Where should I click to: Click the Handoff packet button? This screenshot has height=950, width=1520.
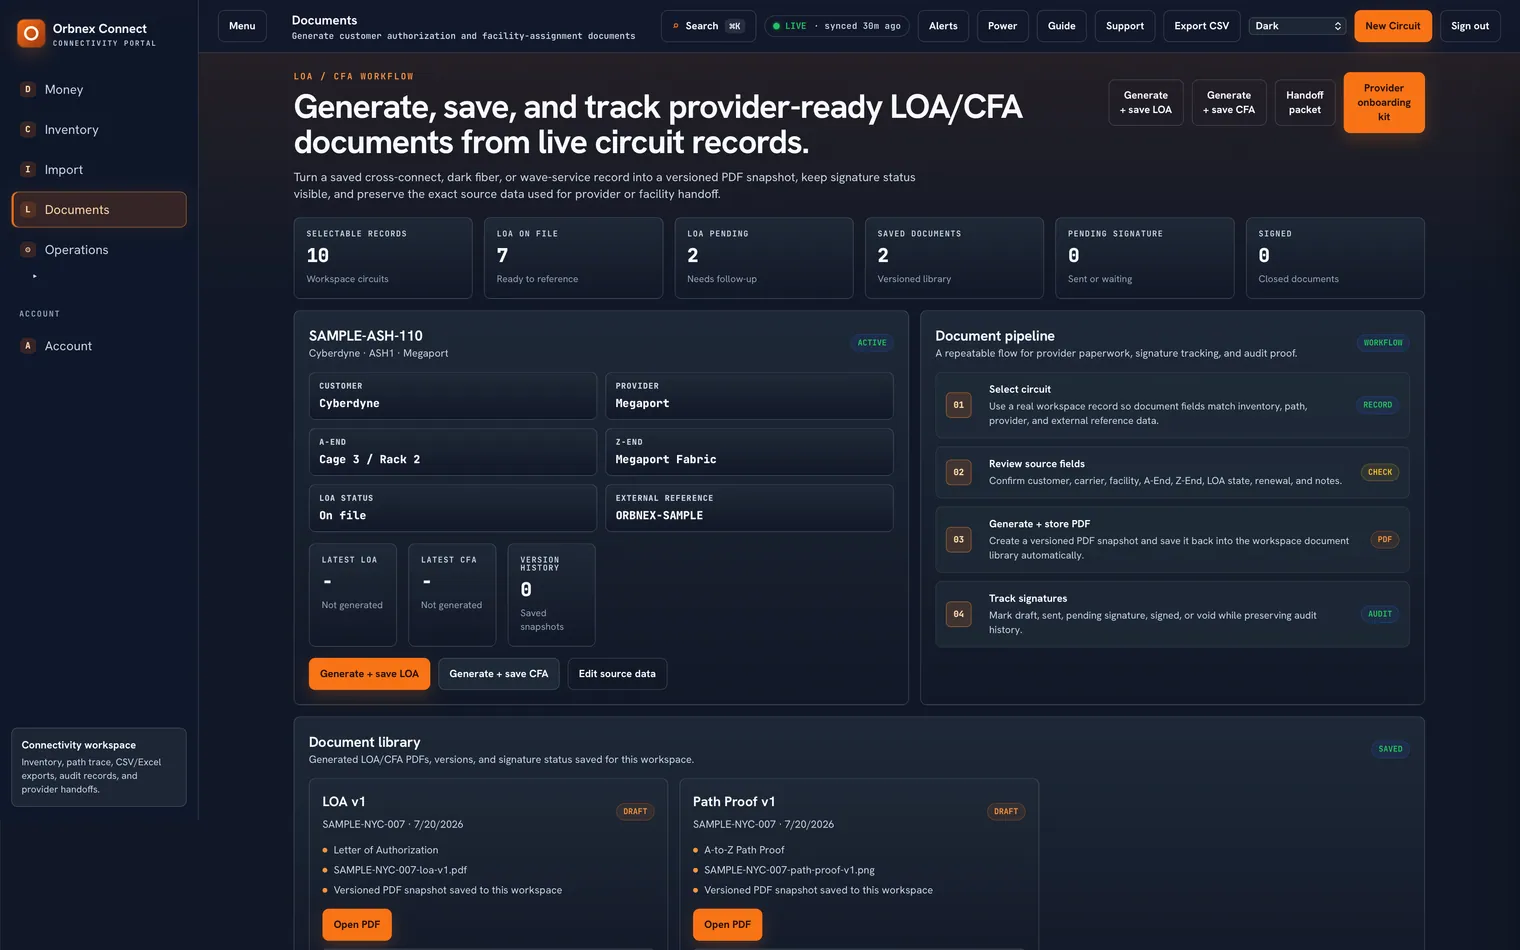pyautogui.click(x=1305, y=102)
